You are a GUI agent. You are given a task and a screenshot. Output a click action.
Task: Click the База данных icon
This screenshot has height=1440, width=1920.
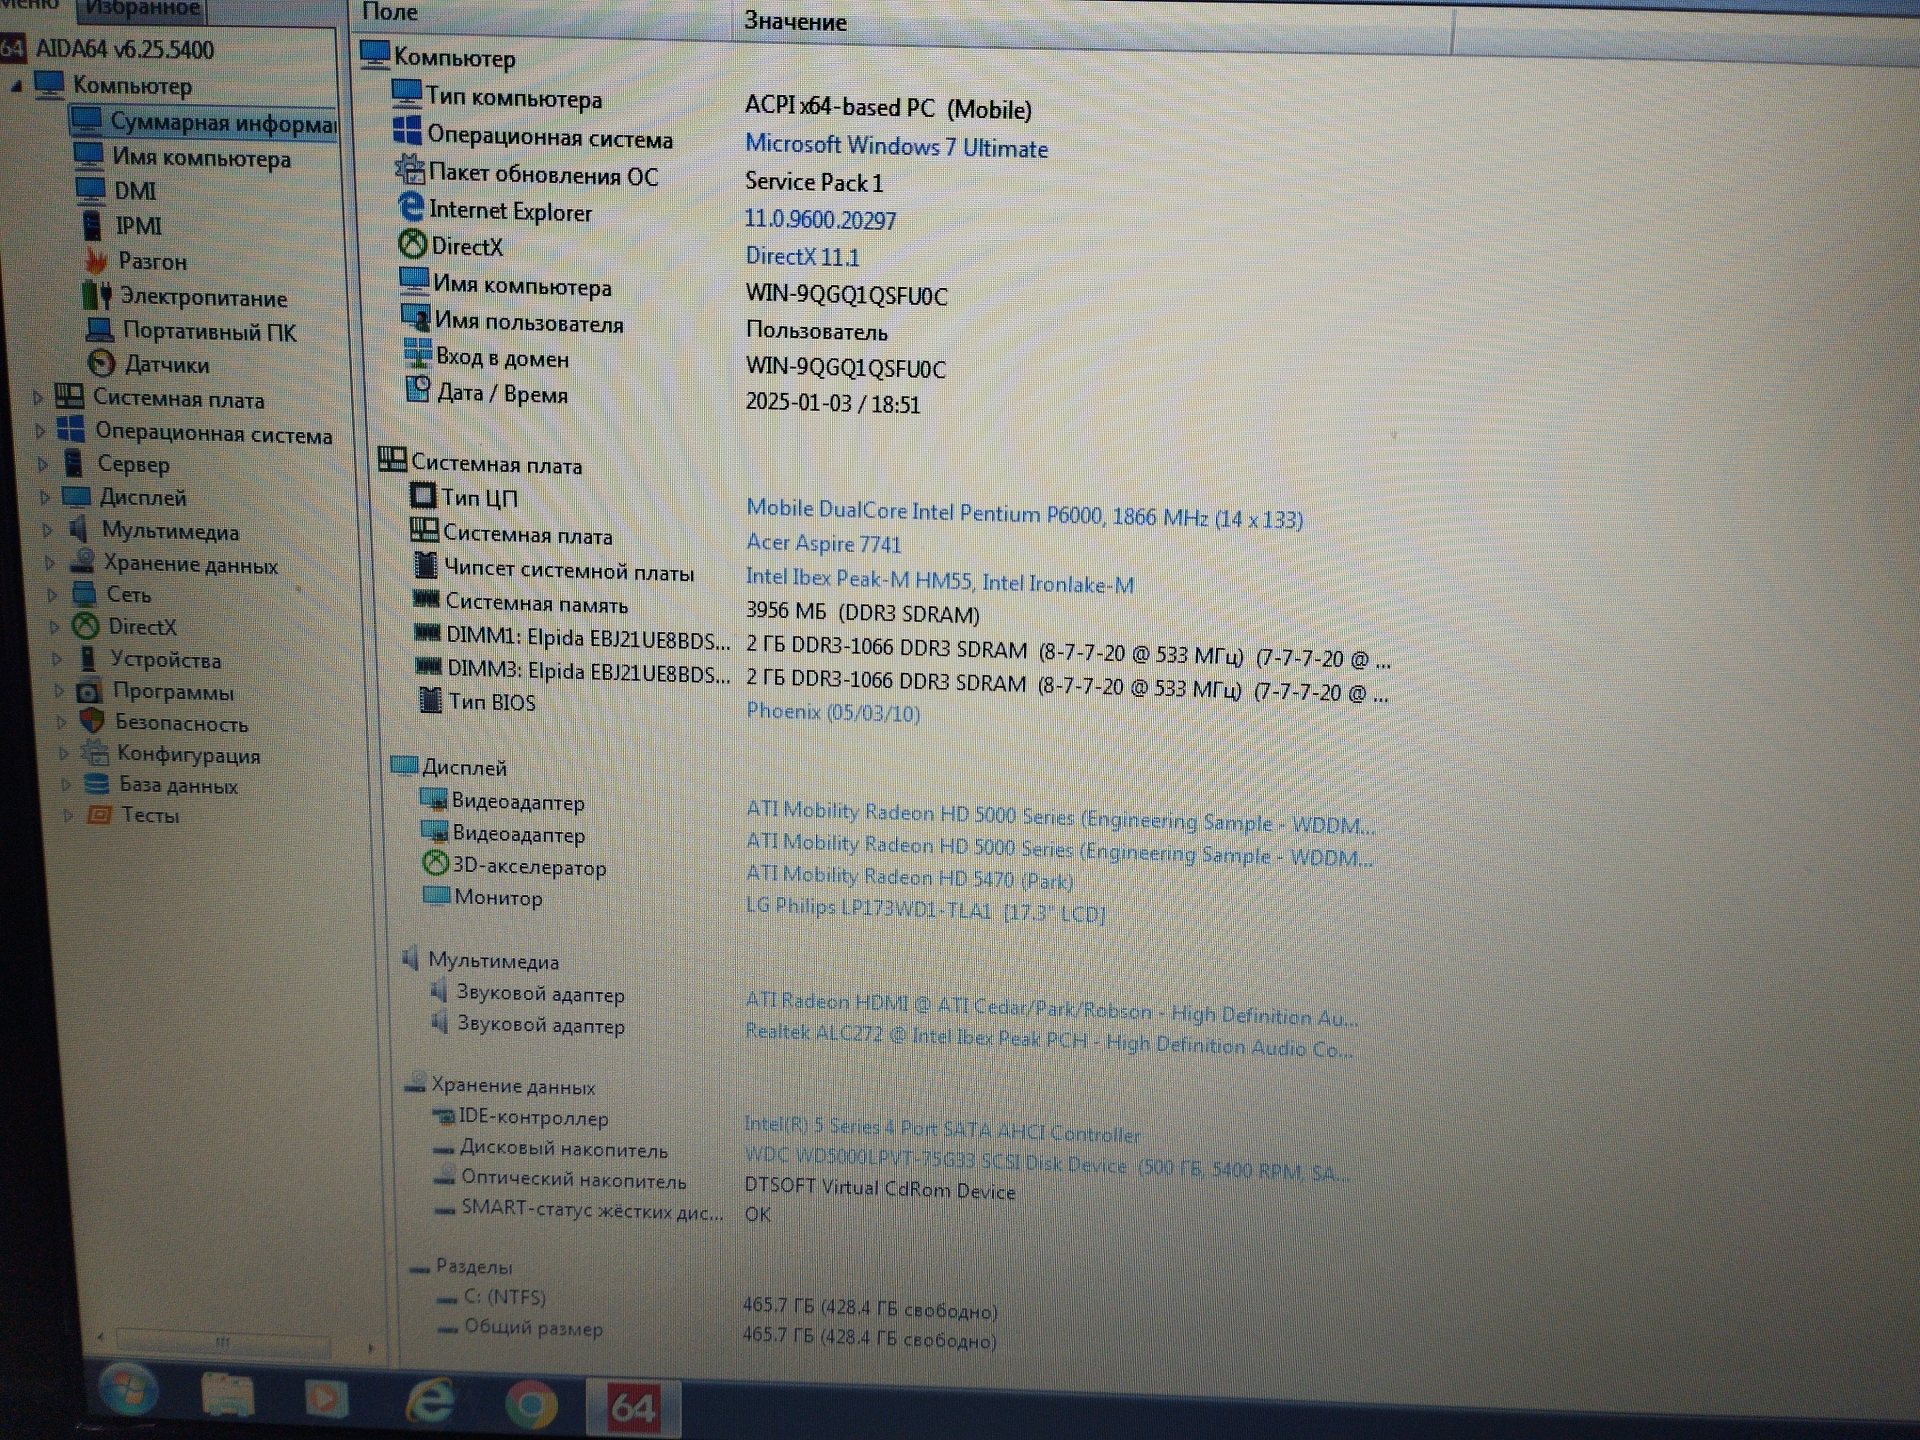pyautogui.click(x=97, y=783)
